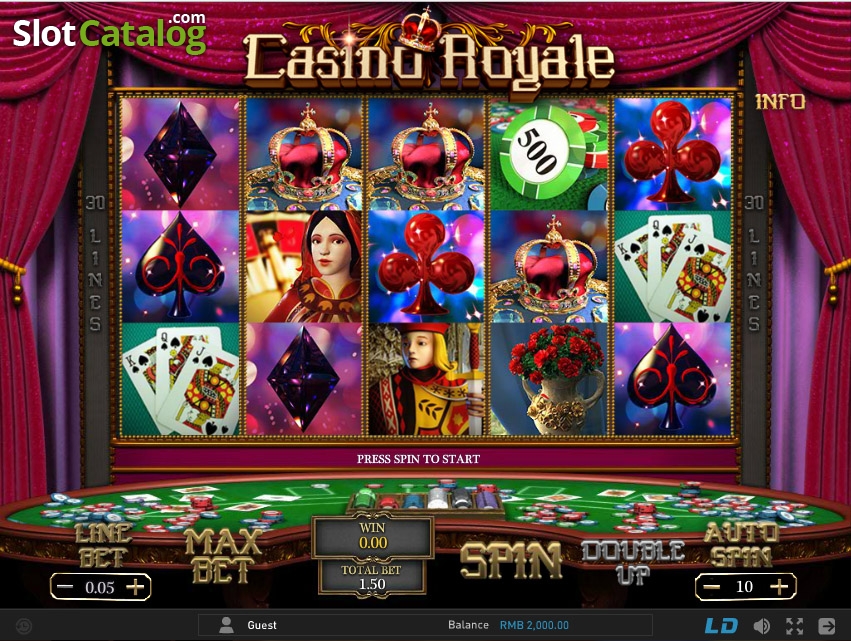Open the INFO paytable
Viewport: 851px width, 641px height.
coord(780,101)
